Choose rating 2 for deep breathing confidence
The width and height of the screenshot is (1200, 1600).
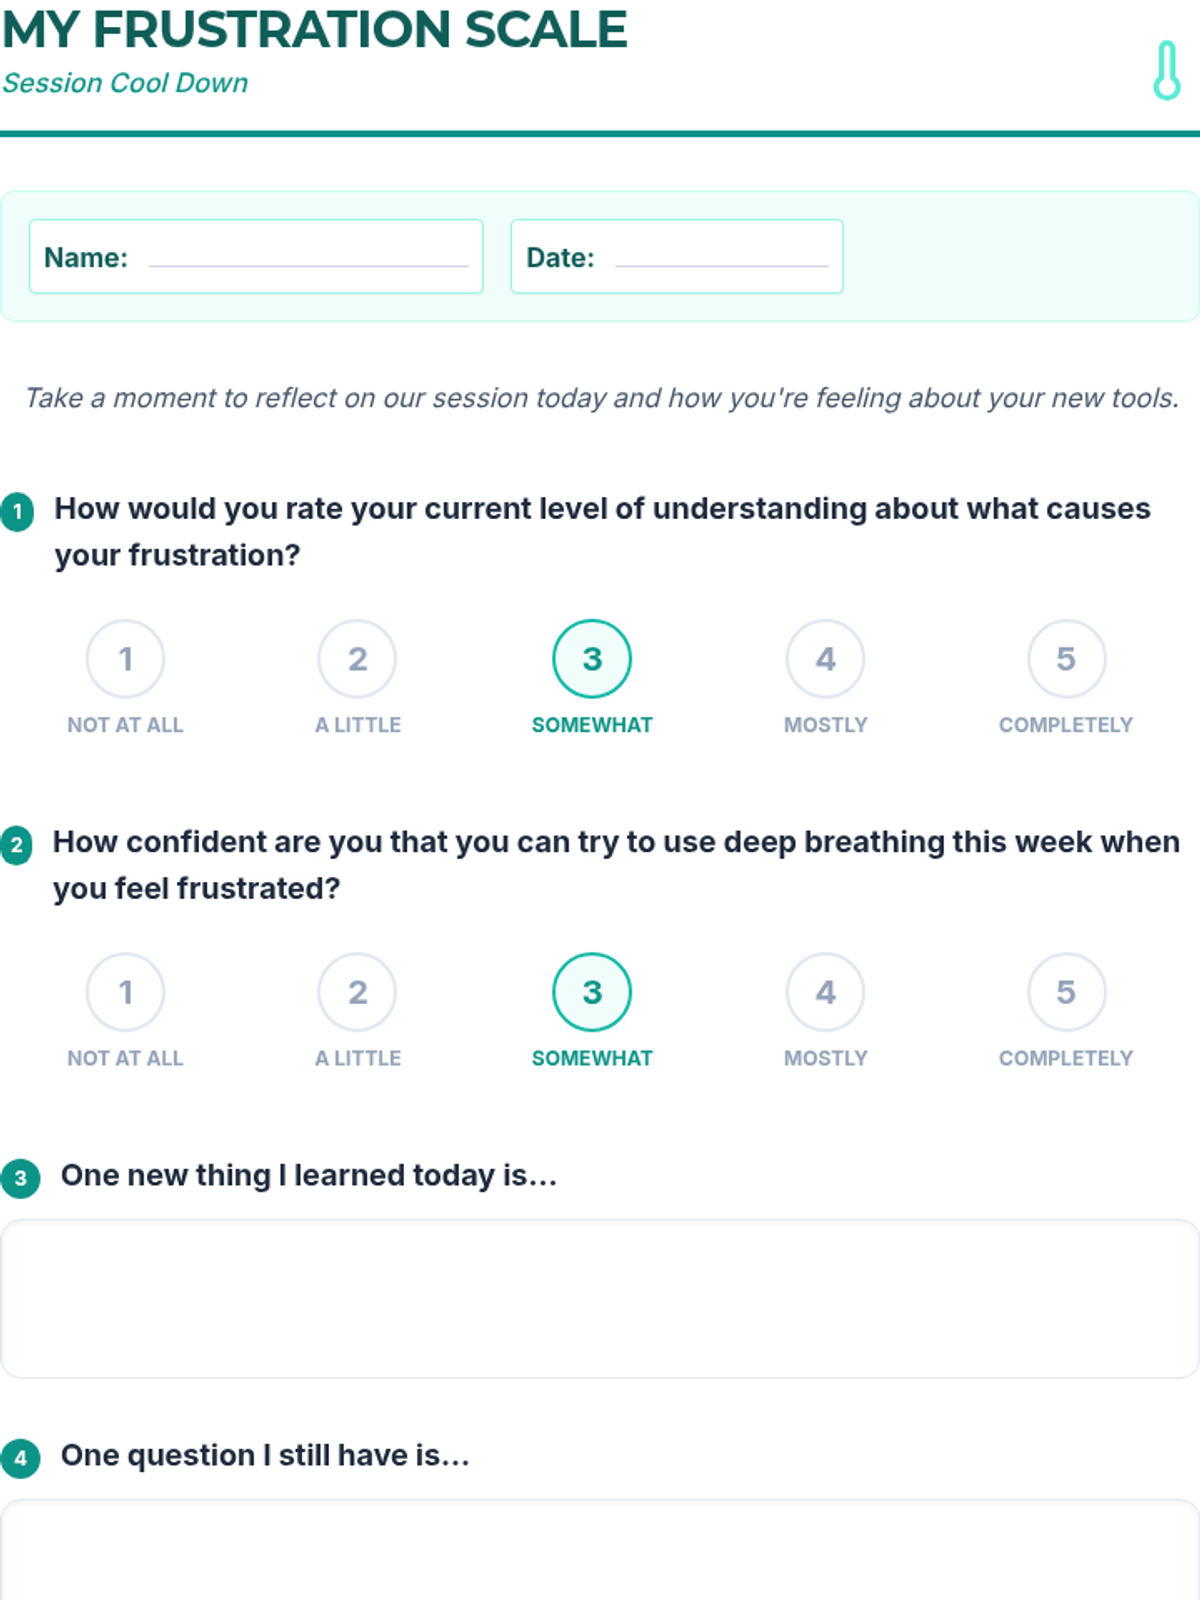(357, 992)
